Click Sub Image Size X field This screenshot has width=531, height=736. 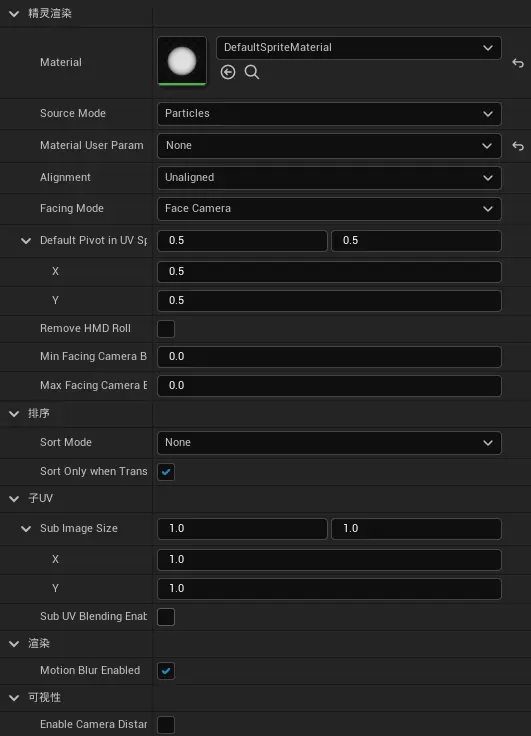(329, 560)
